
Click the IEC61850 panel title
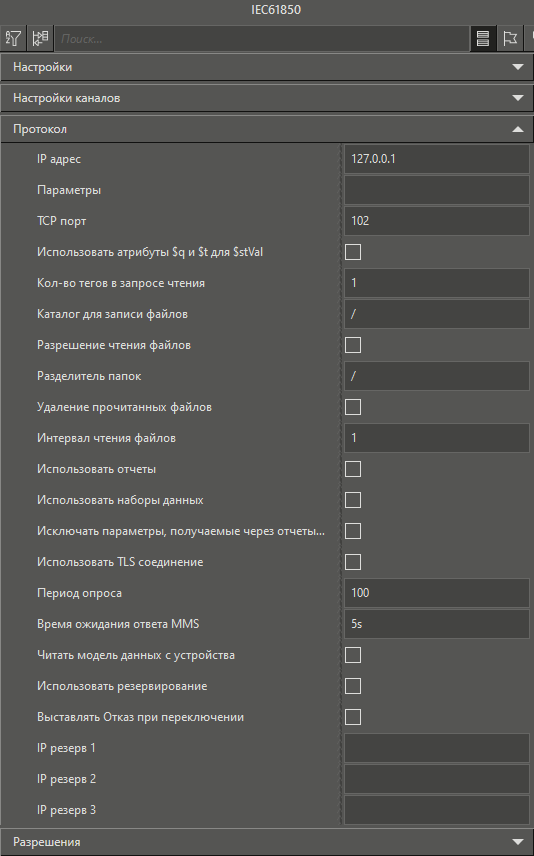[x=276, y=10]
